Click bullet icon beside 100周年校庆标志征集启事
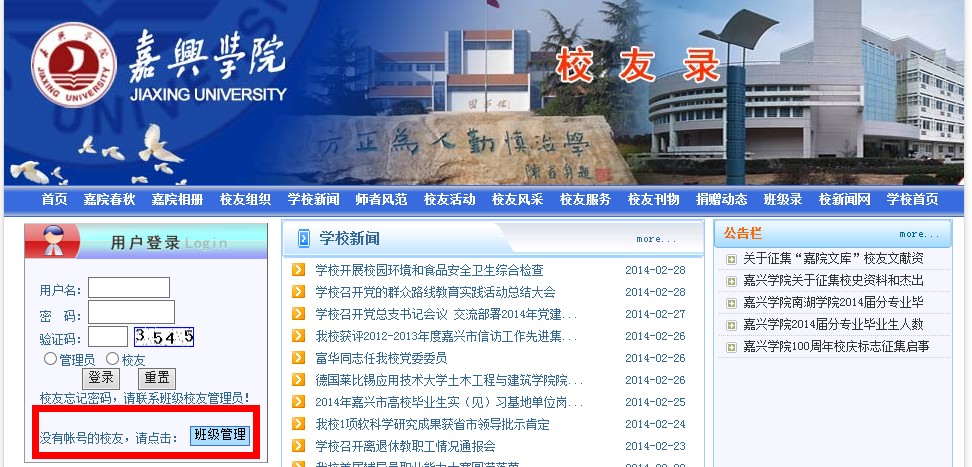Image resolution: width=972 pixels, height=467 pixels. tap(731, 347)
